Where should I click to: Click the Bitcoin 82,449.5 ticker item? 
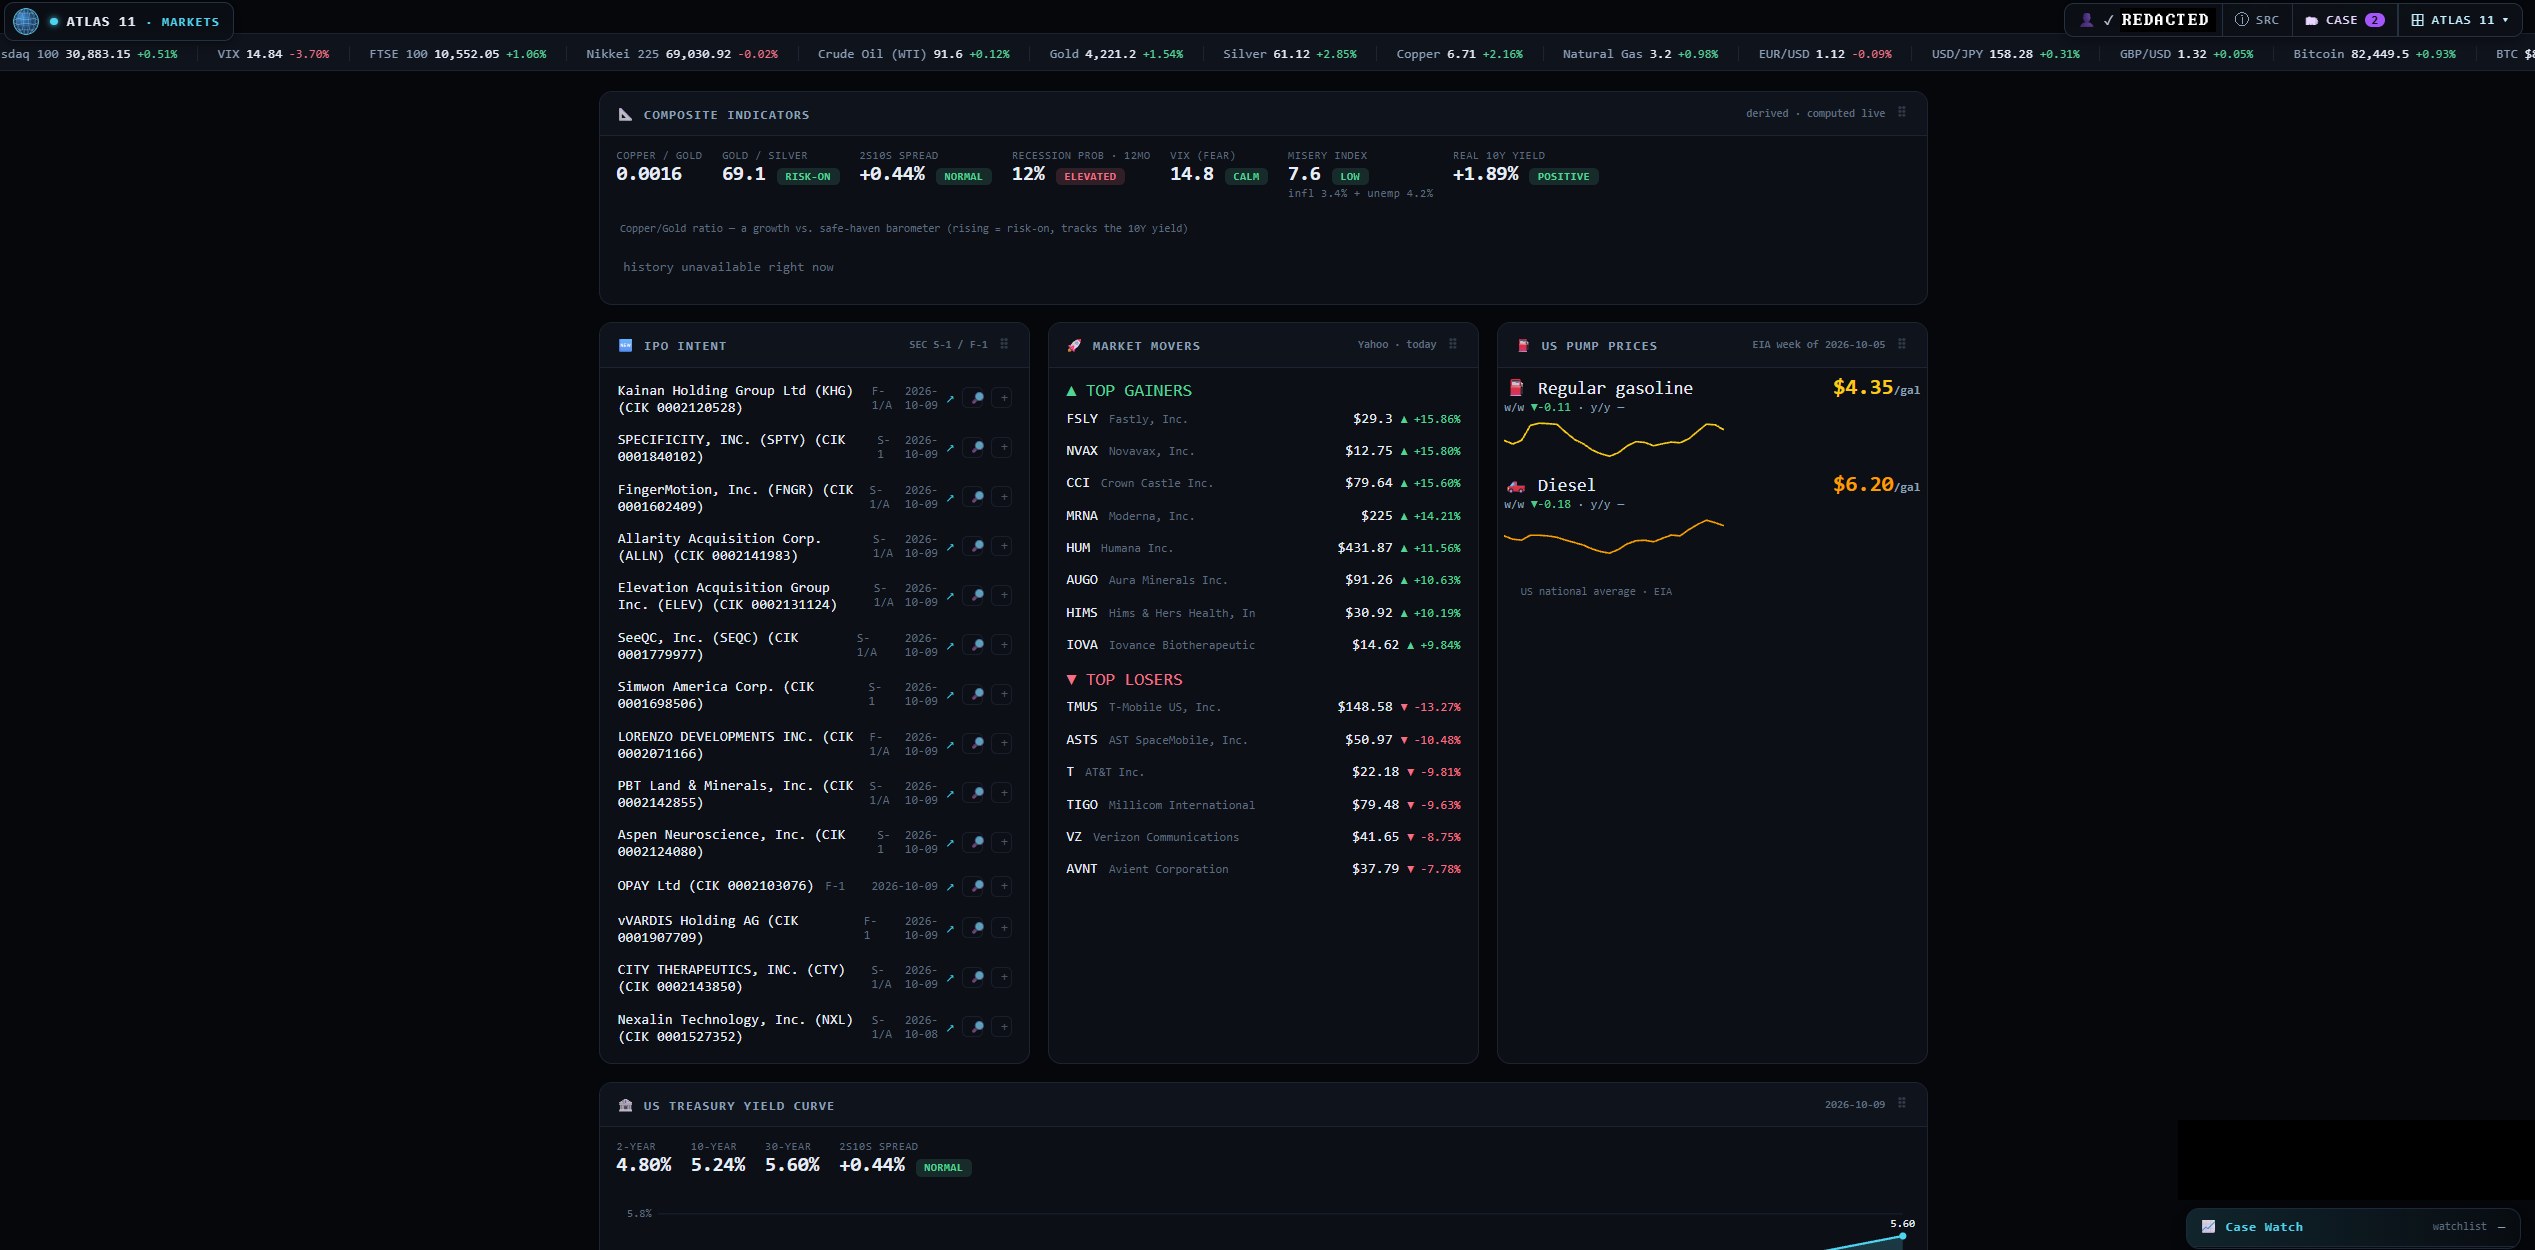pos(2374,54)
